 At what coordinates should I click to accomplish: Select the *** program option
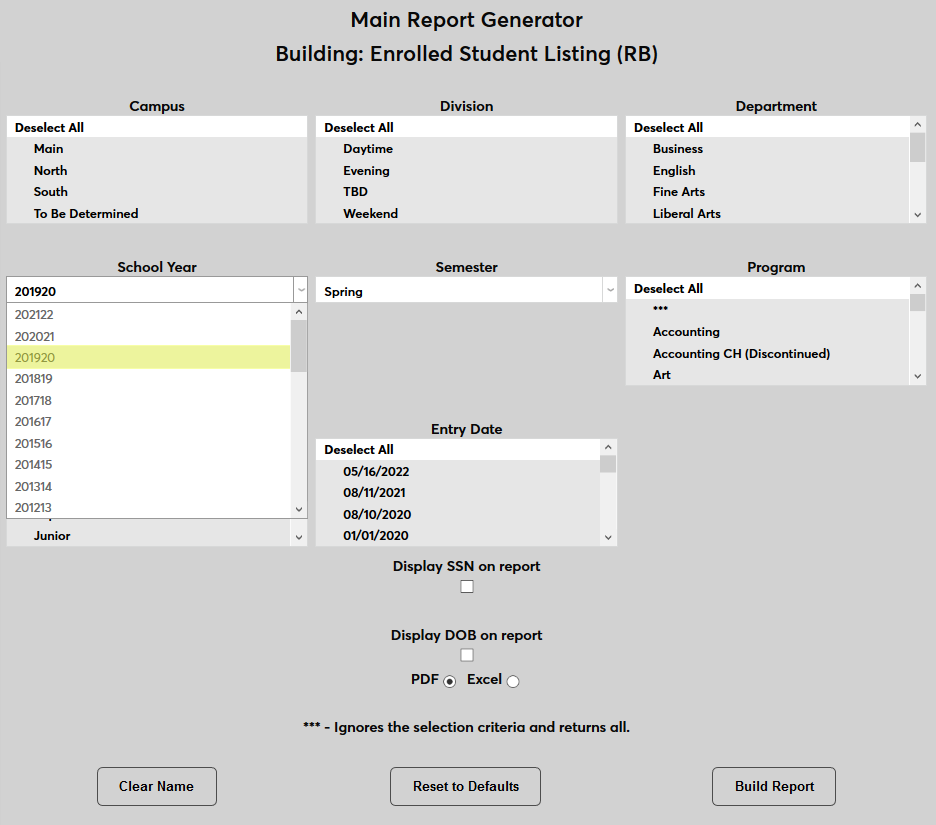[660, 310]
